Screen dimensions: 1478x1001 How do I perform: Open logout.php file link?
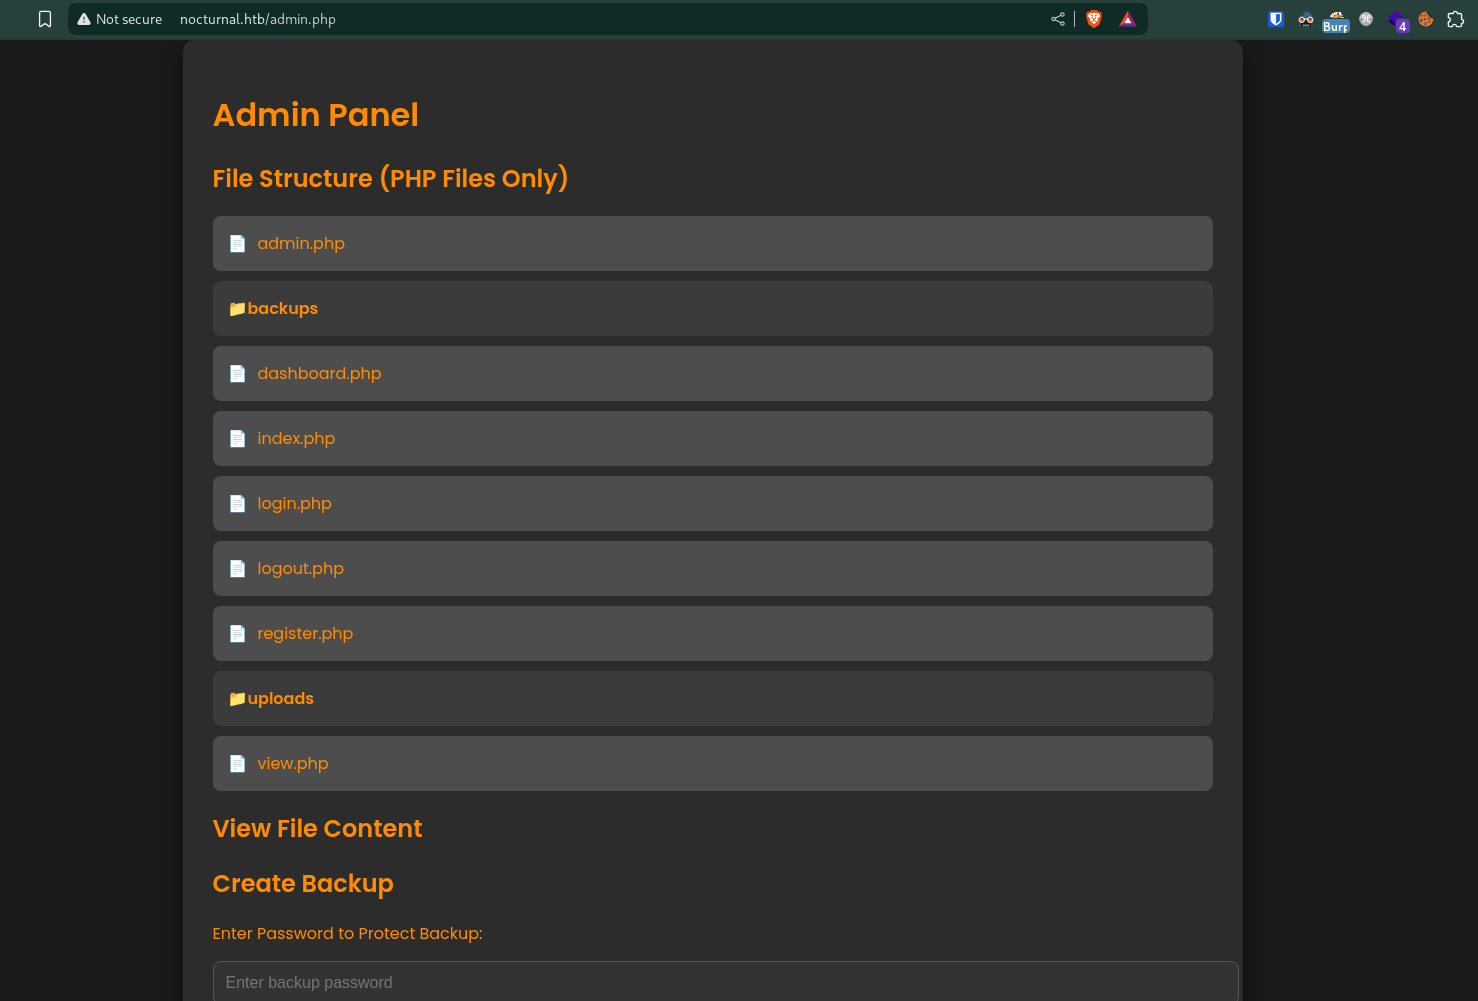(x=300, y=568)
